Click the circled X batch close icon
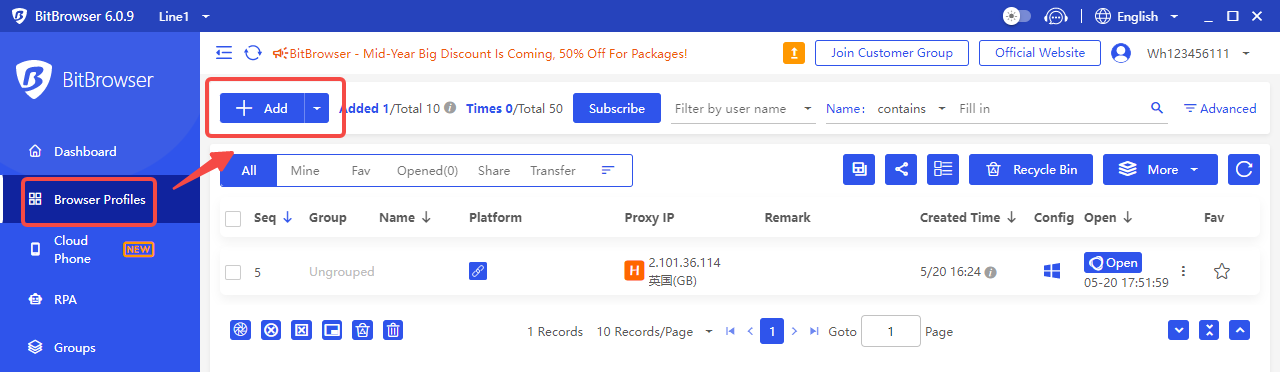This screenshot has width=1280, height=372. pos(270,330)
